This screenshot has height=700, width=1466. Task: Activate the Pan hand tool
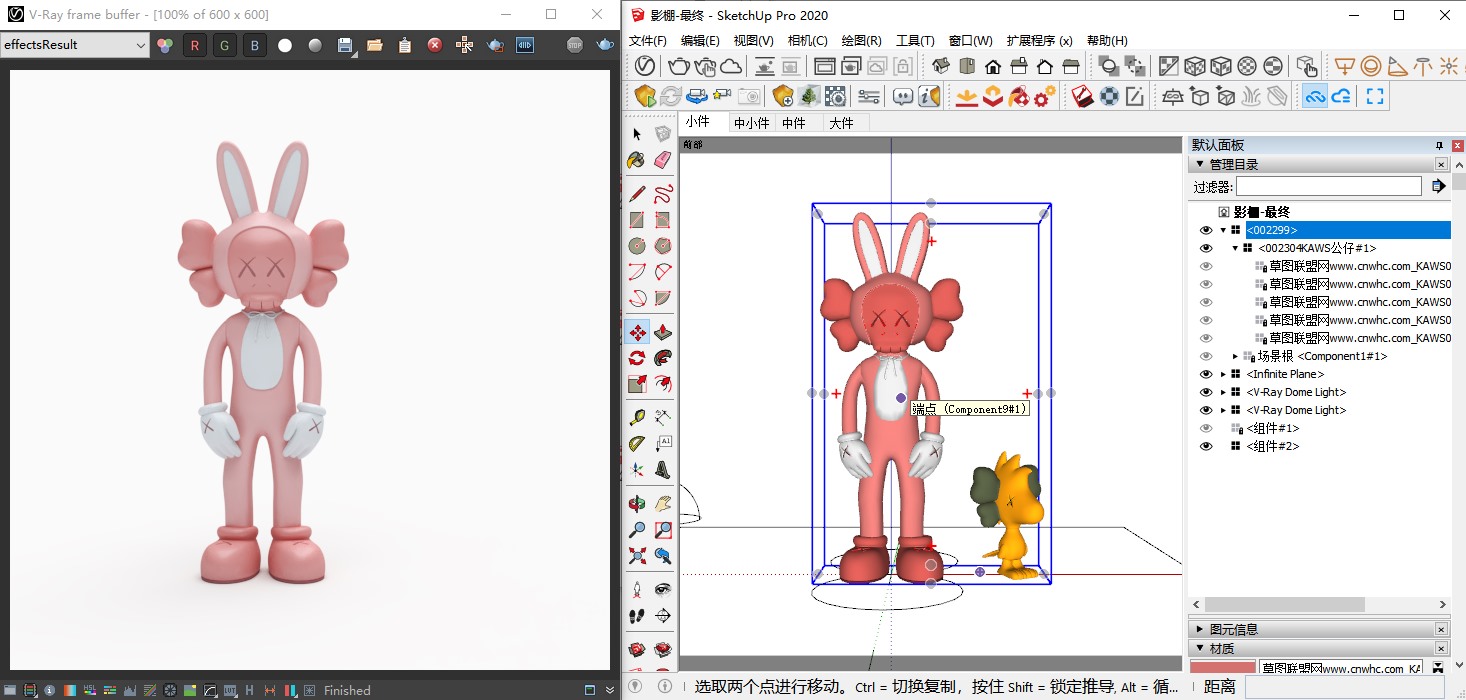[x=663, y=504]
